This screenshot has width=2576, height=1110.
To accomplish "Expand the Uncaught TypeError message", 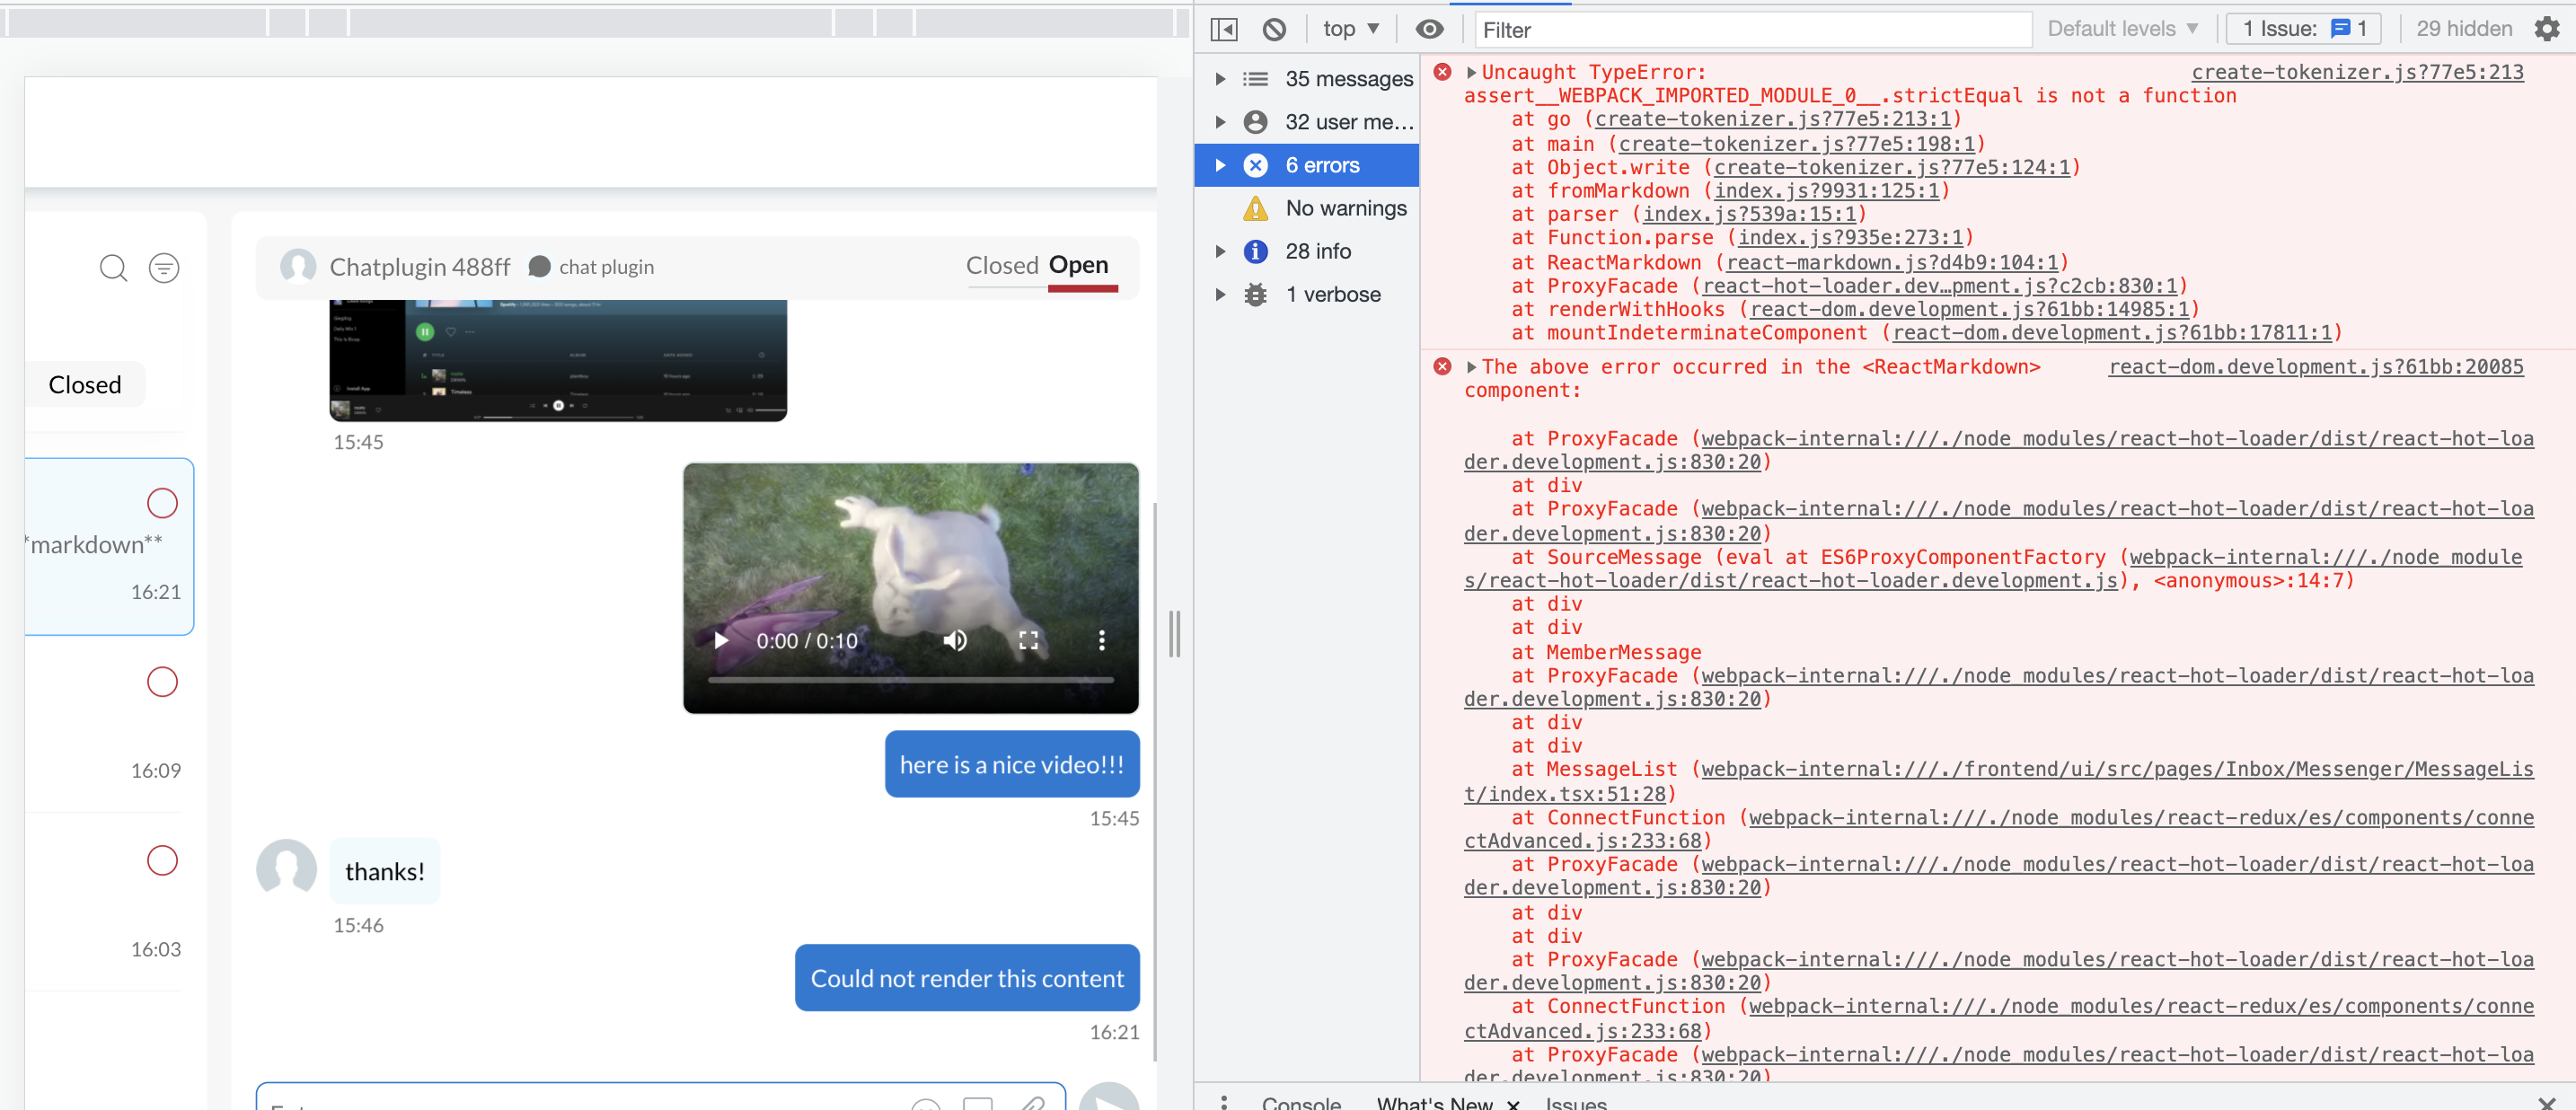I will (1471, 72).
